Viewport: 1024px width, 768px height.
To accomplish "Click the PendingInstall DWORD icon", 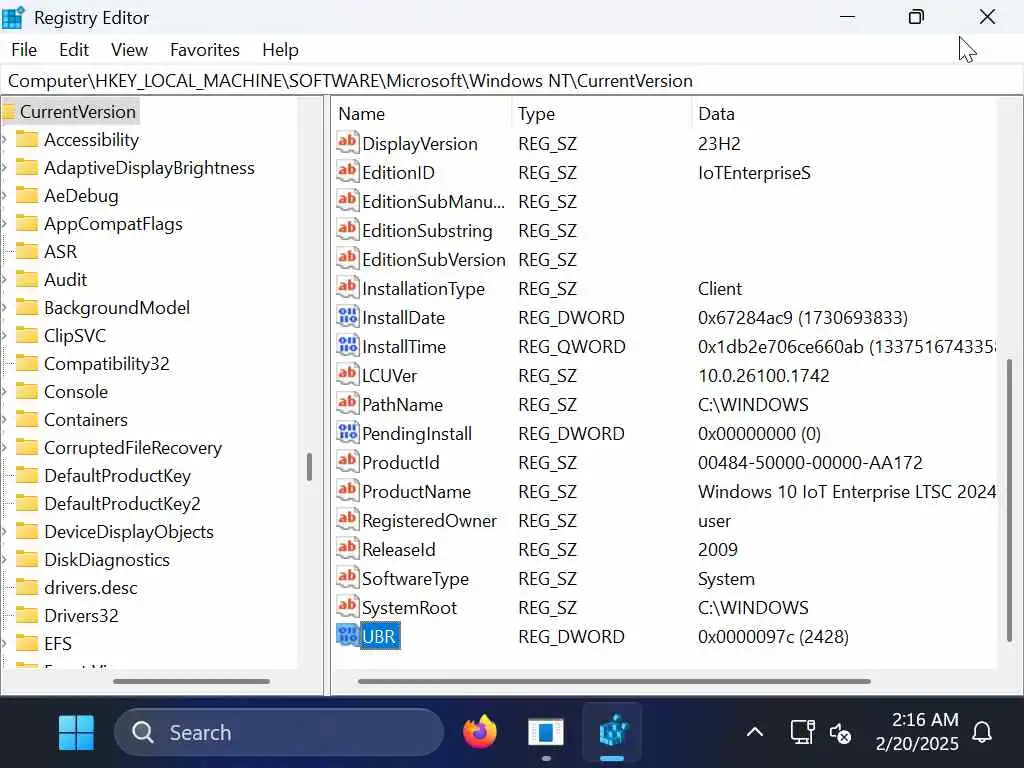I will [x=347, y=432].
